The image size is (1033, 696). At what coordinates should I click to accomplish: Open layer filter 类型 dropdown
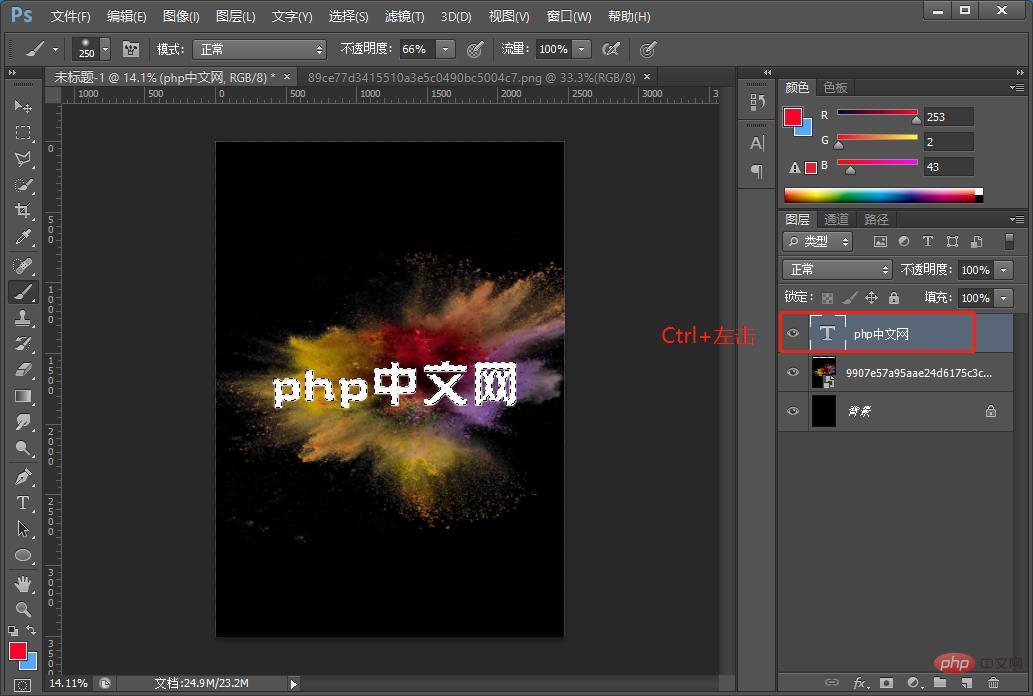point(818,242)
